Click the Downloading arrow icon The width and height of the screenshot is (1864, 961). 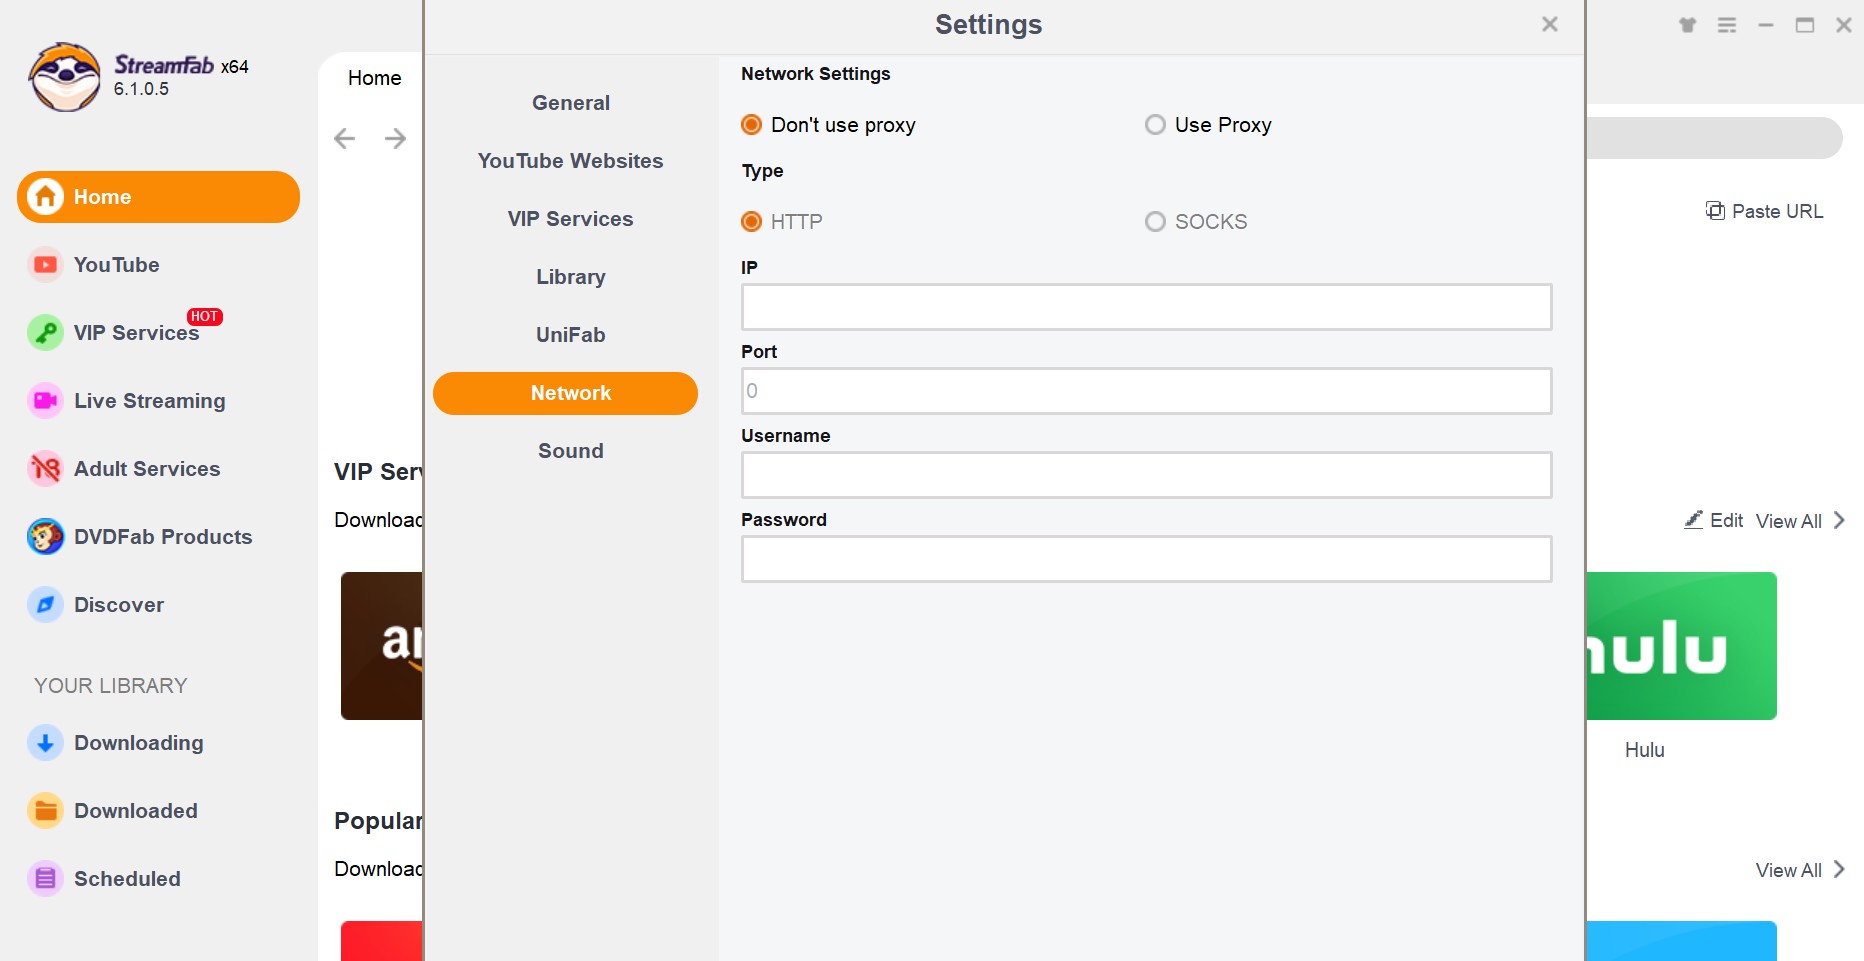point(45,743)
